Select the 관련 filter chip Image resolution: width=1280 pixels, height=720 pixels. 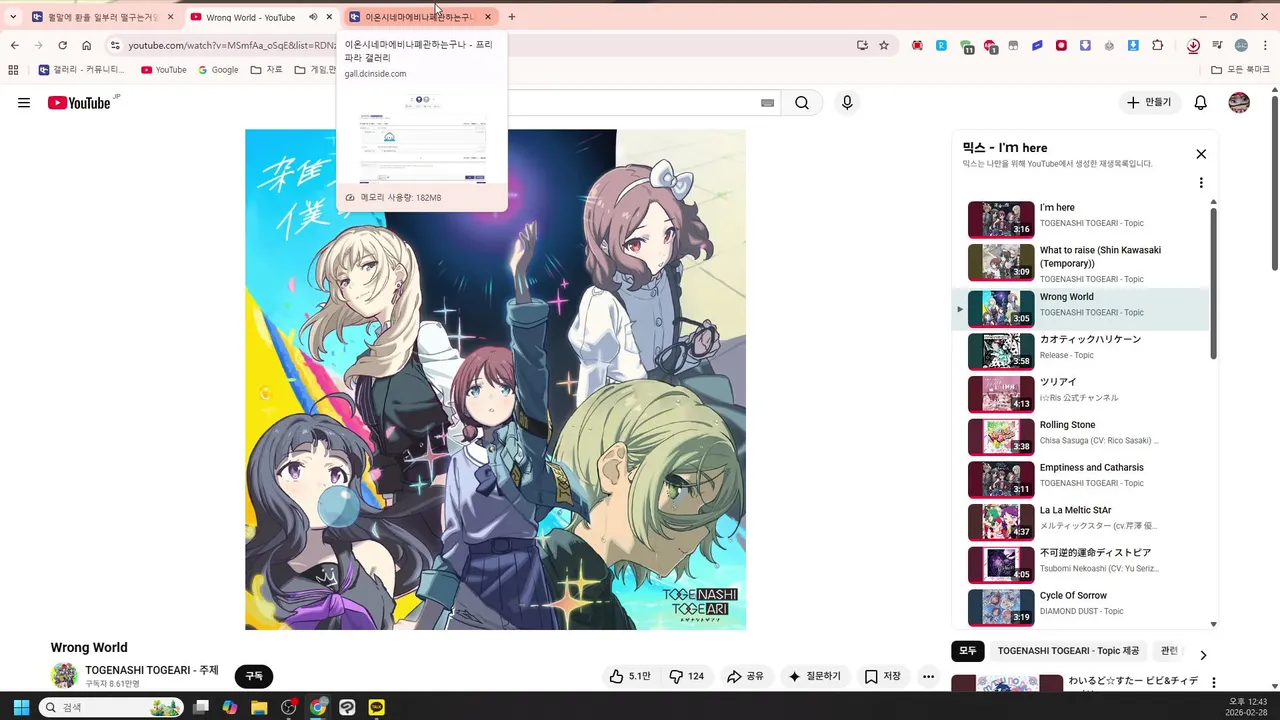1169,651
